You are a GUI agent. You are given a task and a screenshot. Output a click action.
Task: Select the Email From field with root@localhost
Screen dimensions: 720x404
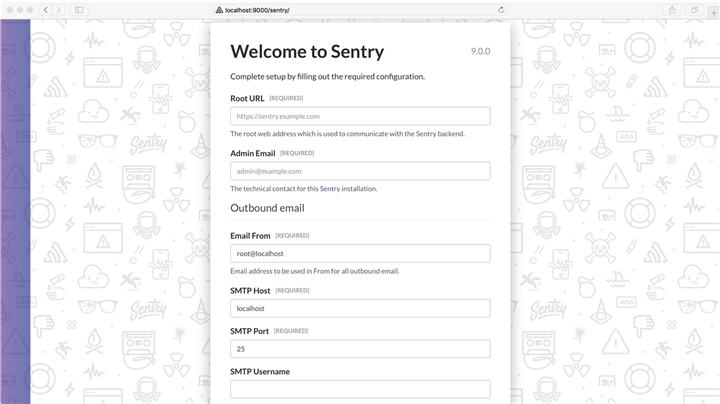(x=360, y=253)
